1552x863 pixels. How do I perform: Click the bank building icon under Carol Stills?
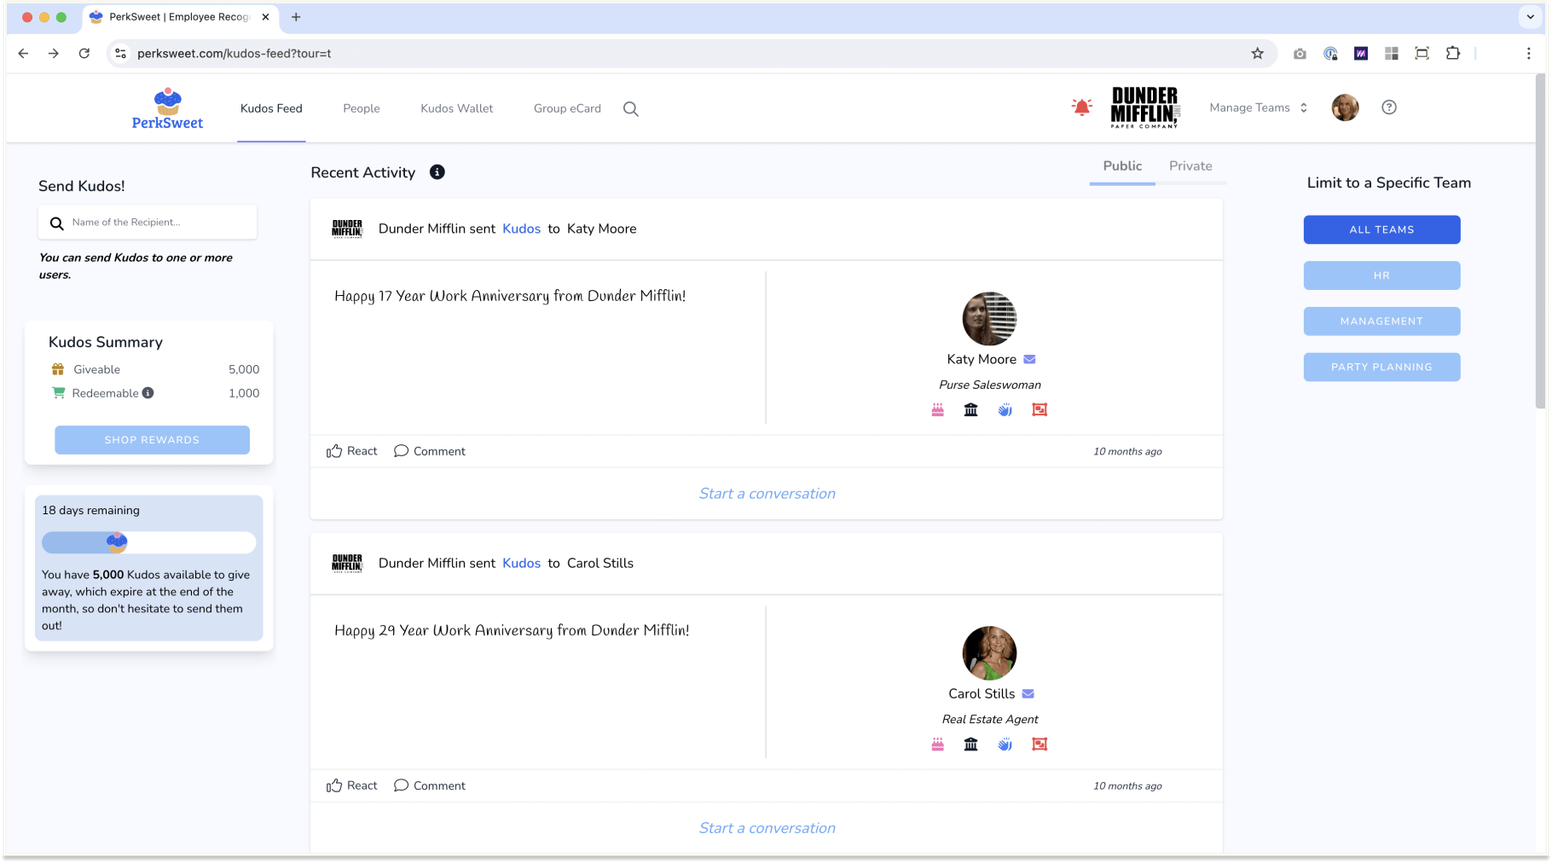coord(971,744)
